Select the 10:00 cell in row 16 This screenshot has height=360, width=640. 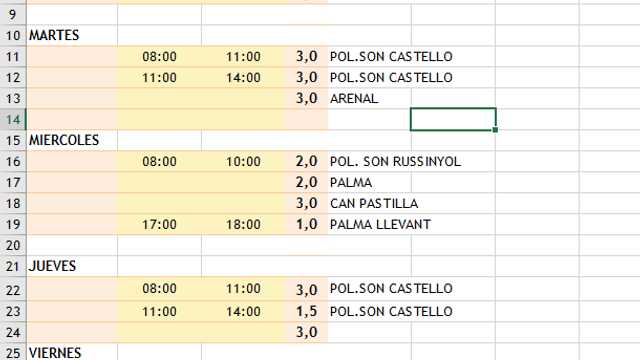pos(243,162)
